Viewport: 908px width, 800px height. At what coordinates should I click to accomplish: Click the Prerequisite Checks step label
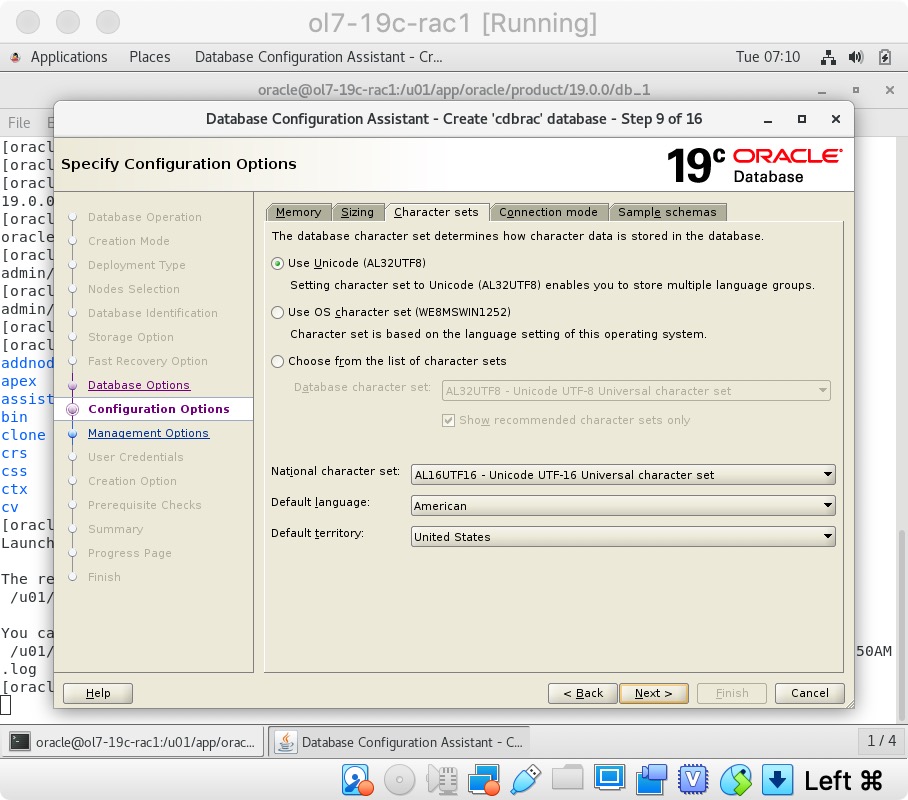click(x=145, y=505)
